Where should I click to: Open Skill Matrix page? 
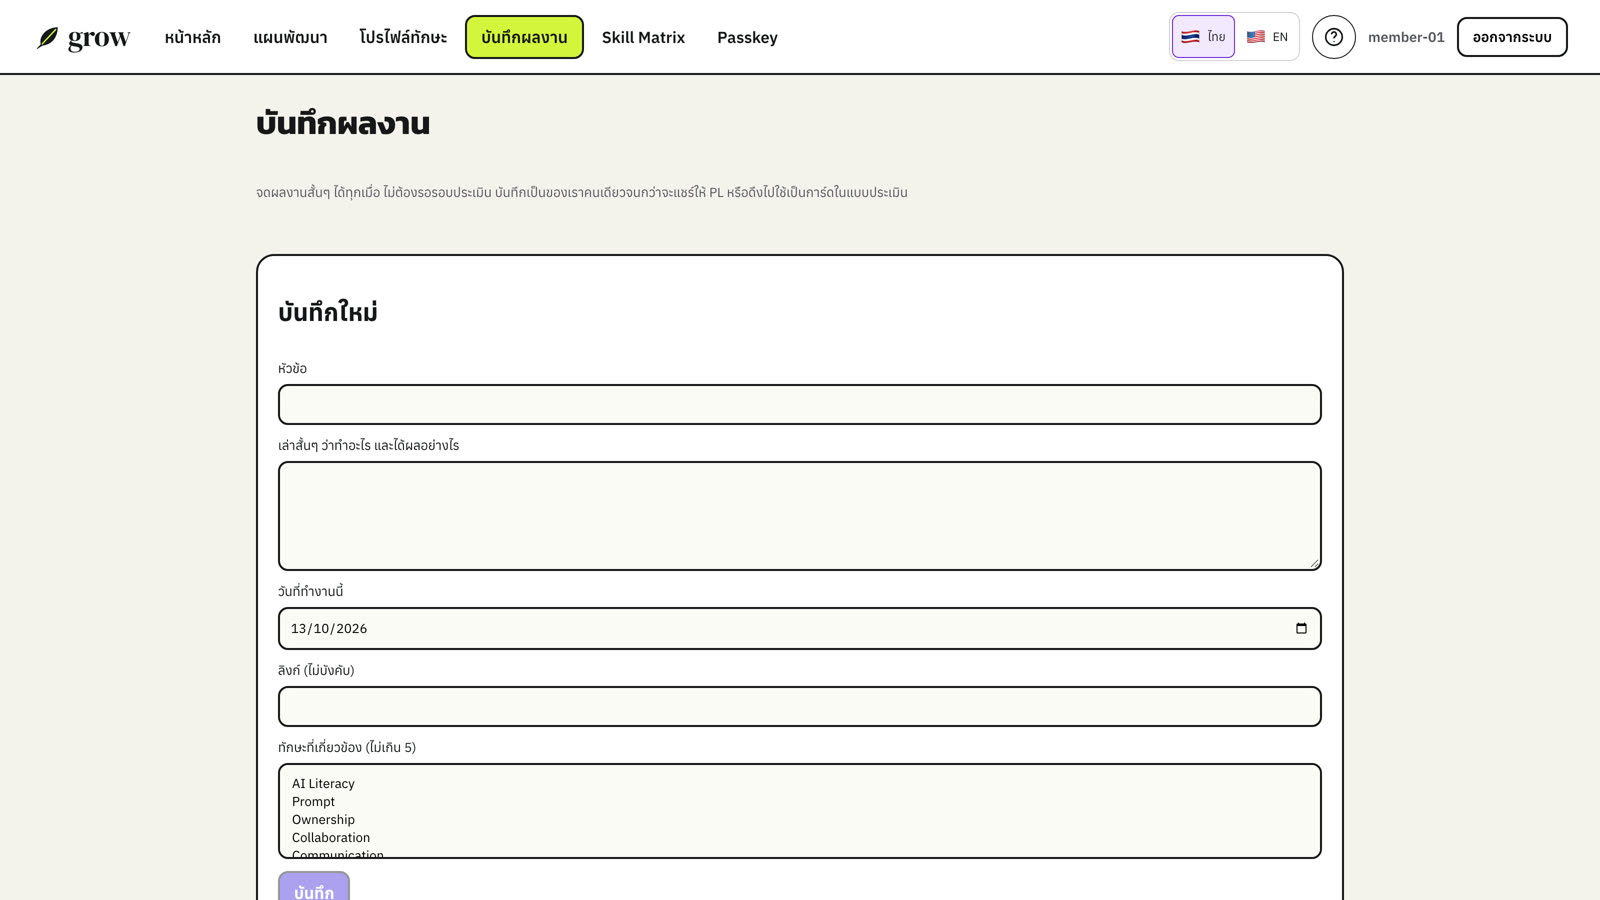pos(643,37)
